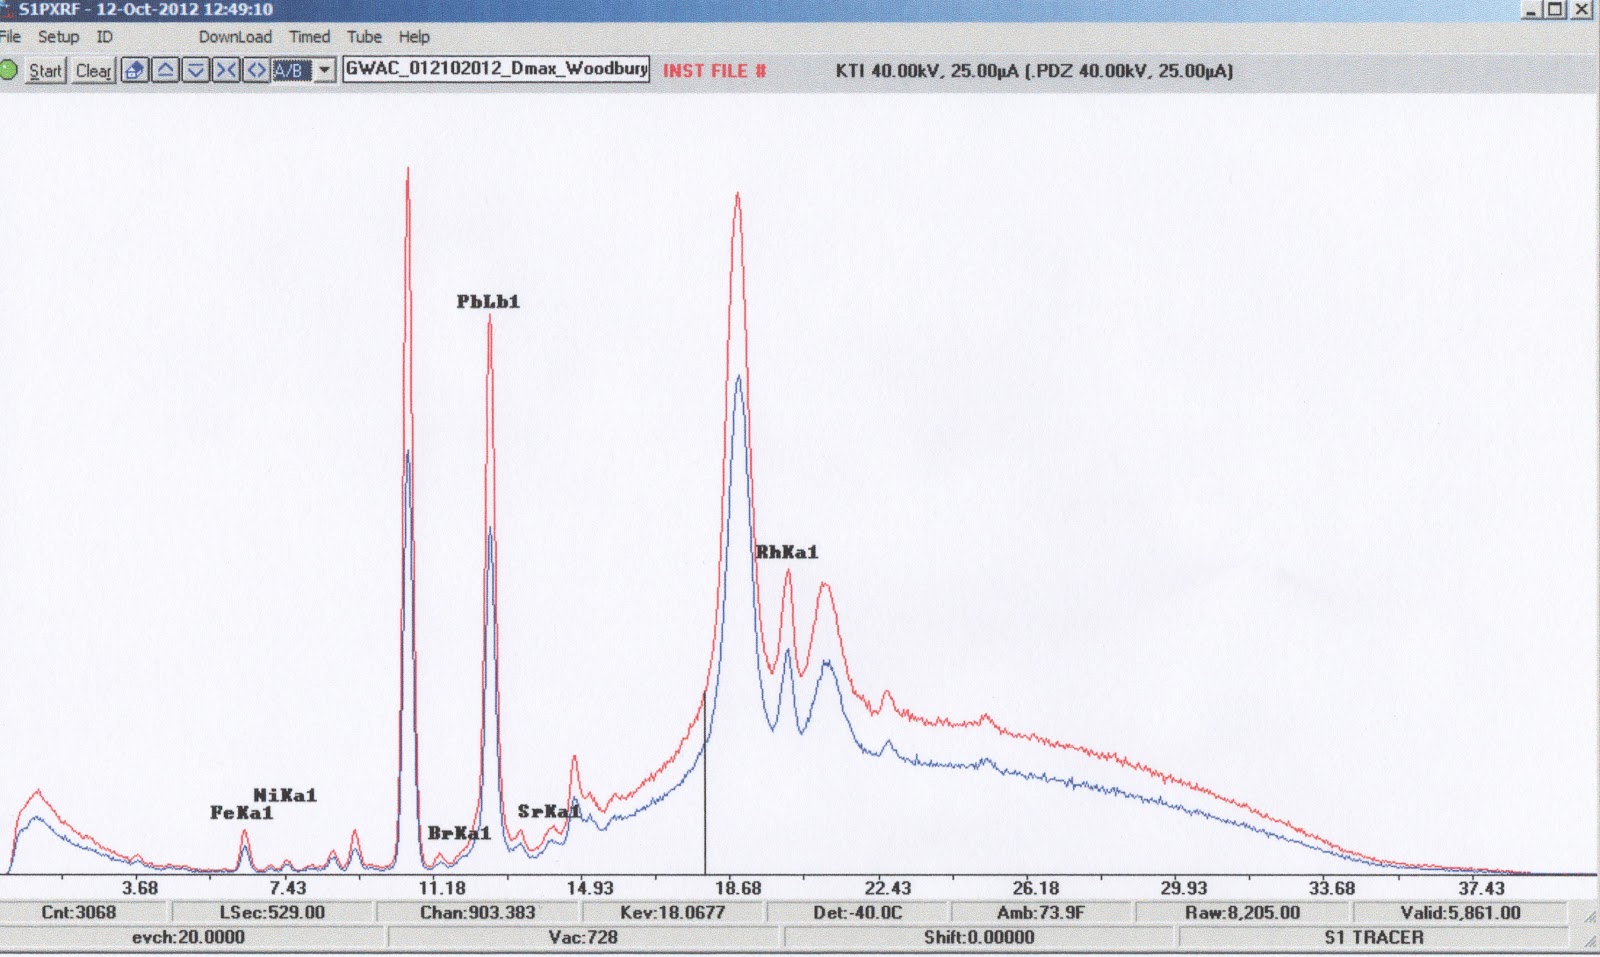Click the green status indicator icon
Screen dimensions: 1600x957
pos(8,70)
